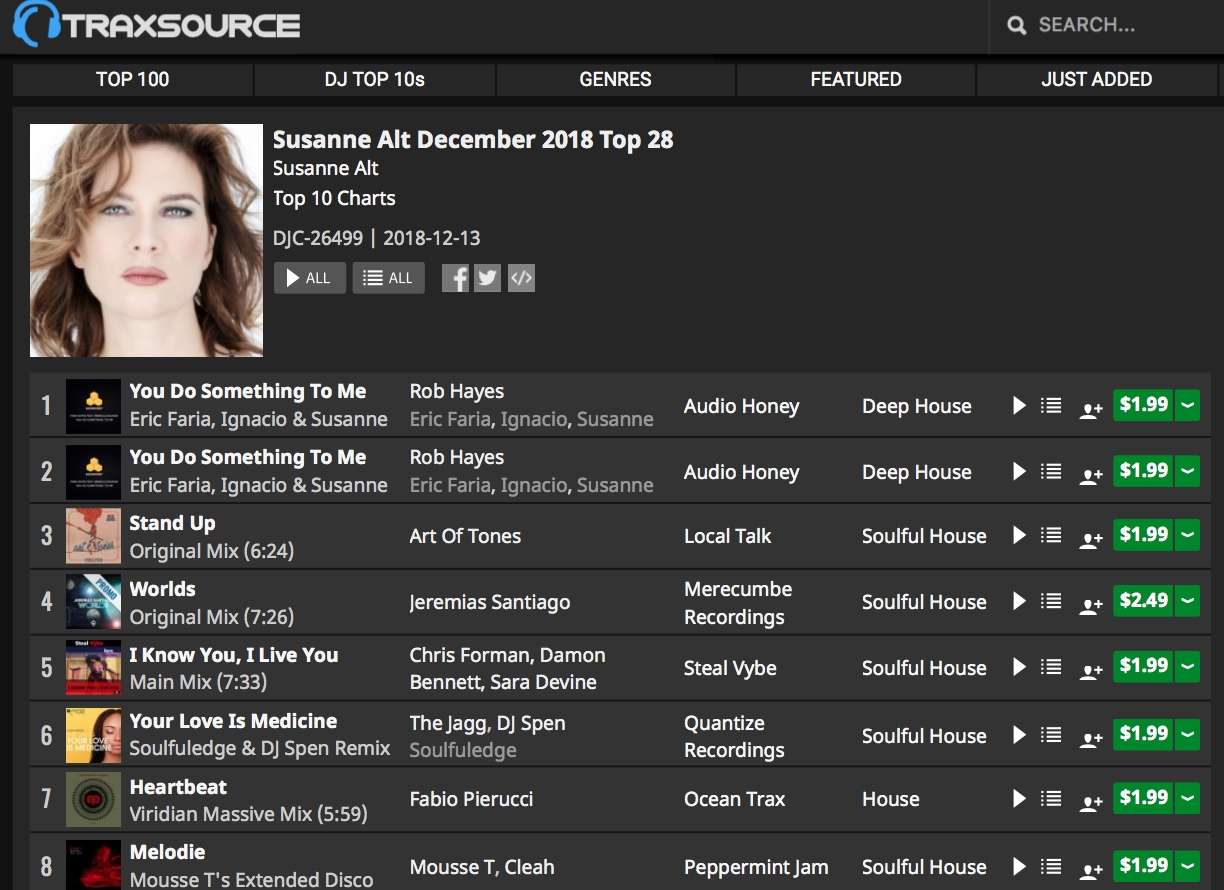The height and width of the screenshot is (890, 1224).
Task: Browse the House genre from Heartbeat row
Action: pyautogui.click(x=890, y=799)
